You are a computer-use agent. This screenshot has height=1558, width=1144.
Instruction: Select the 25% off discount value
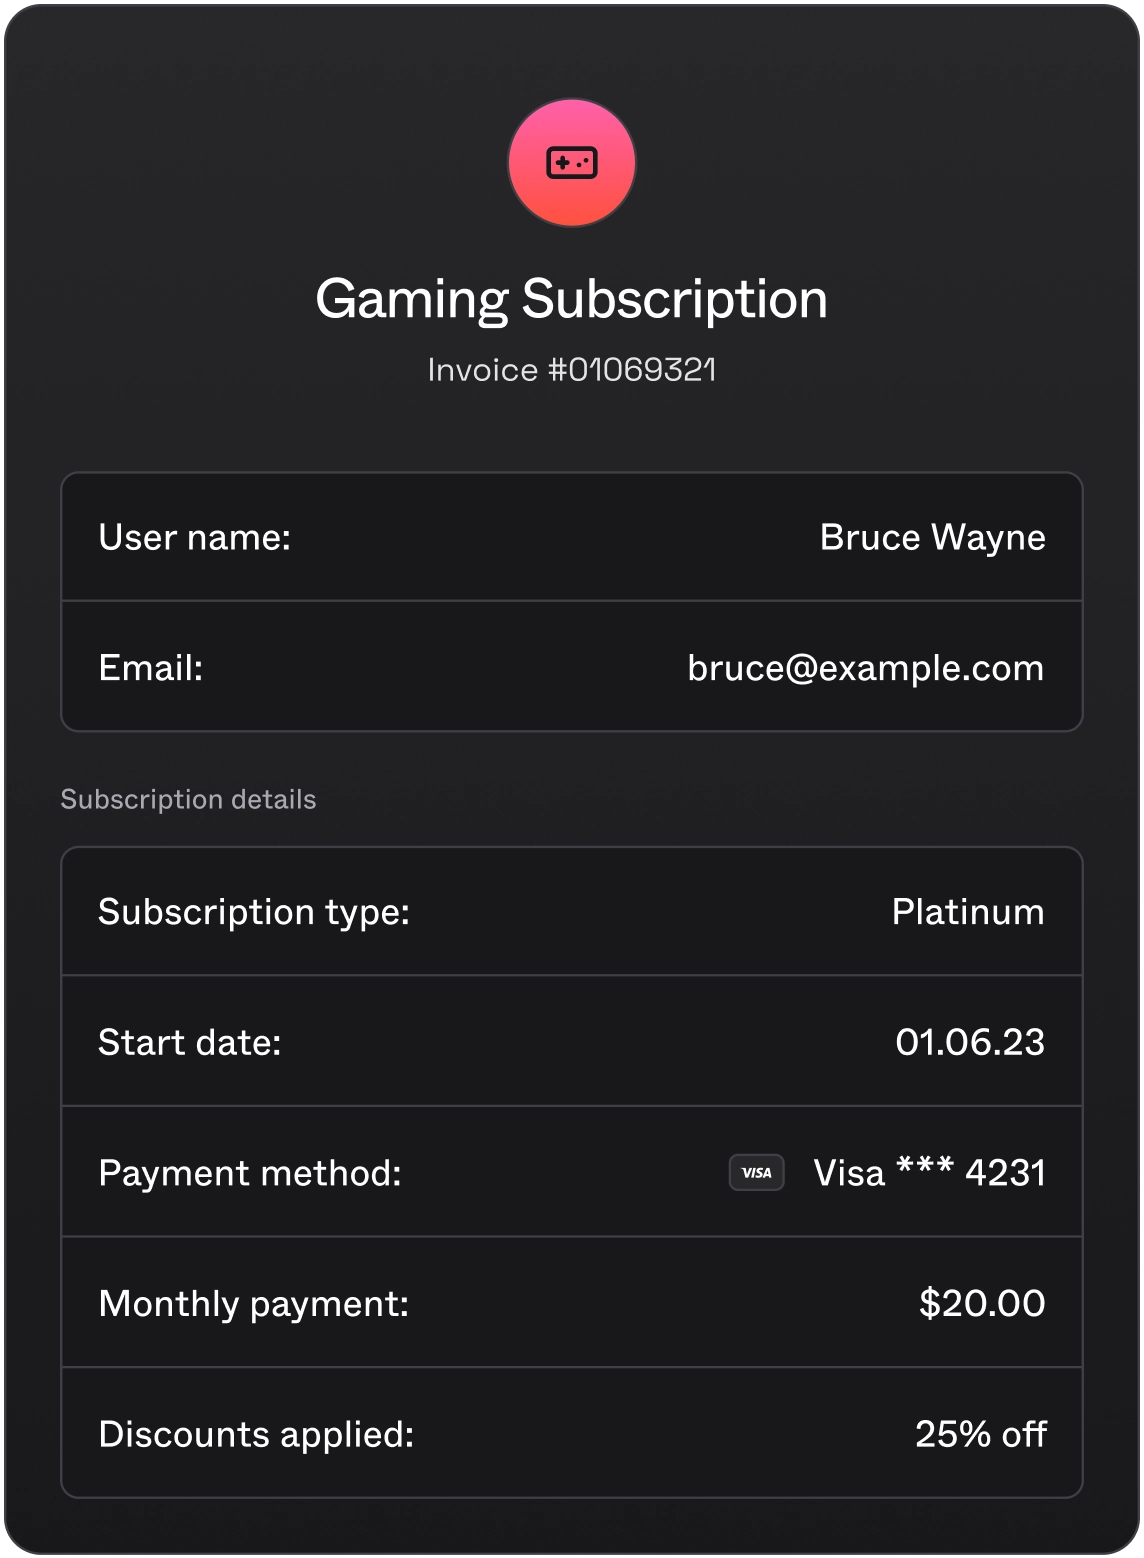980,1434
